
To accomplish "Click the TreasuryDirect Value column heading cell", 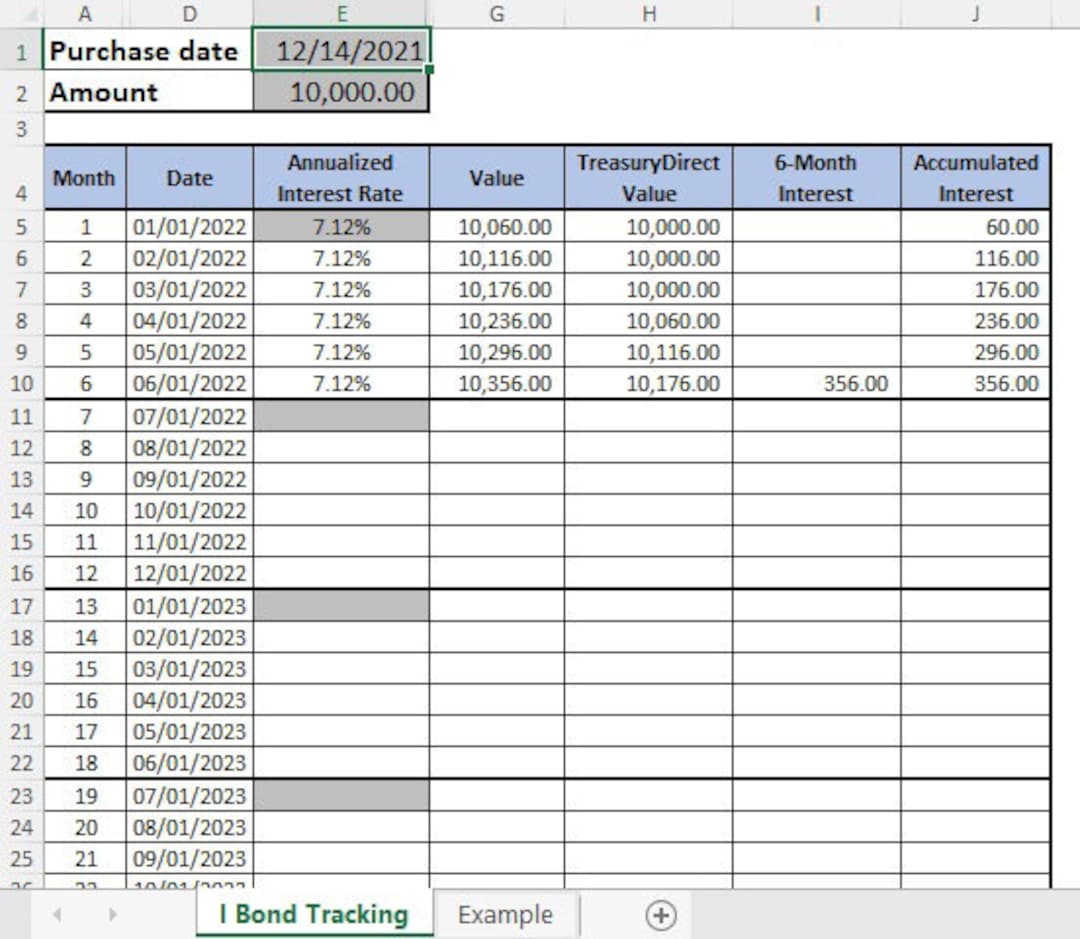I will tap(650, 177).
